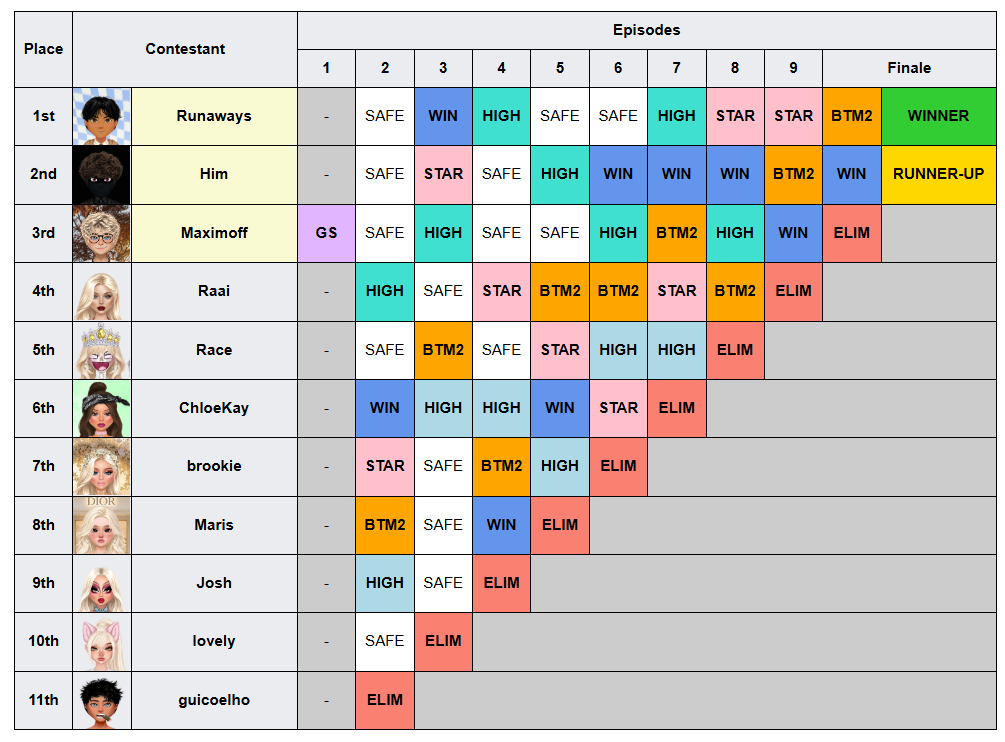Click the Finale column header
The height and width of the screenshot is (742, 1005).
(909, 68)
